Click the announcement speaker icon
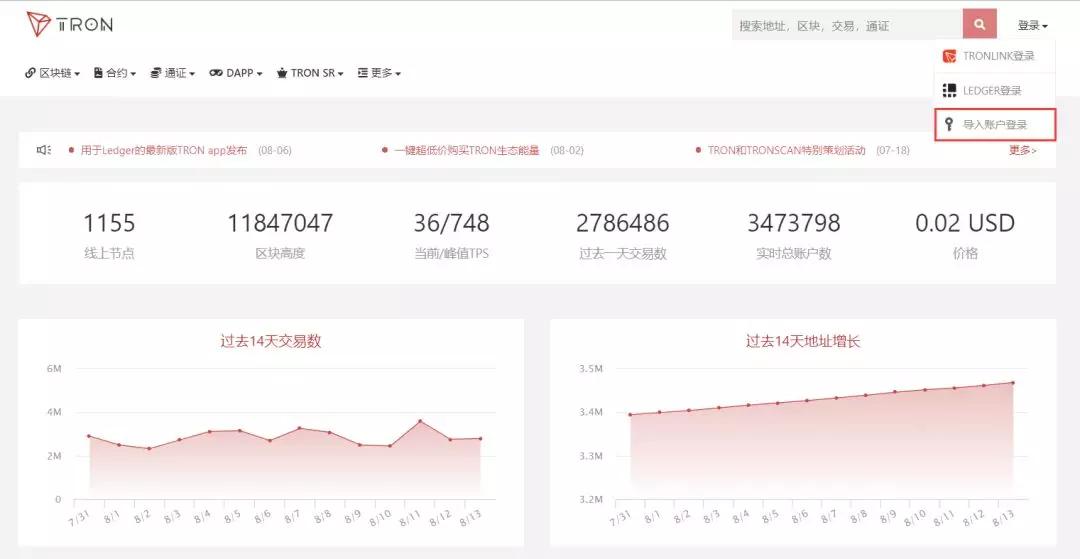The image size is (1080, 559). click(44, 150)
